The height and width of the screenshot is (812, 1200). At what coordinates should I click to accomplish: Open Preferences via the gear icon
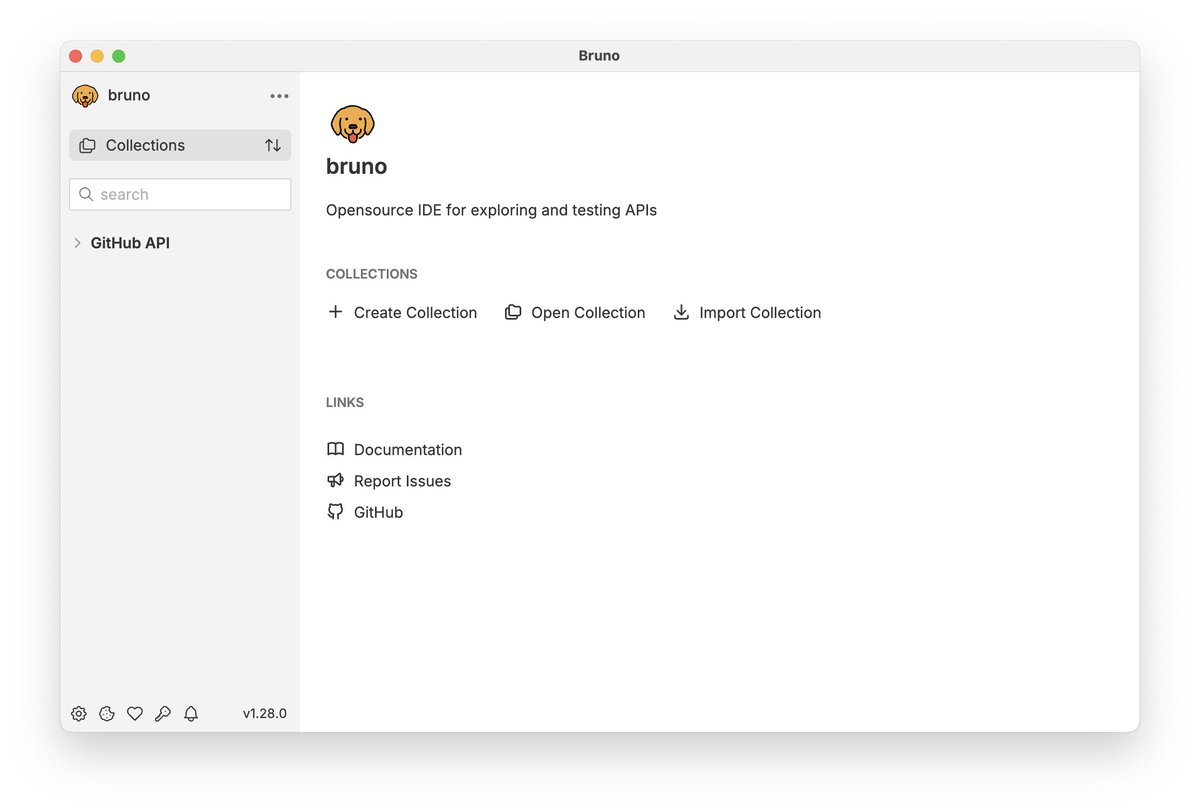pyautogui.click(x=78, y=714)
